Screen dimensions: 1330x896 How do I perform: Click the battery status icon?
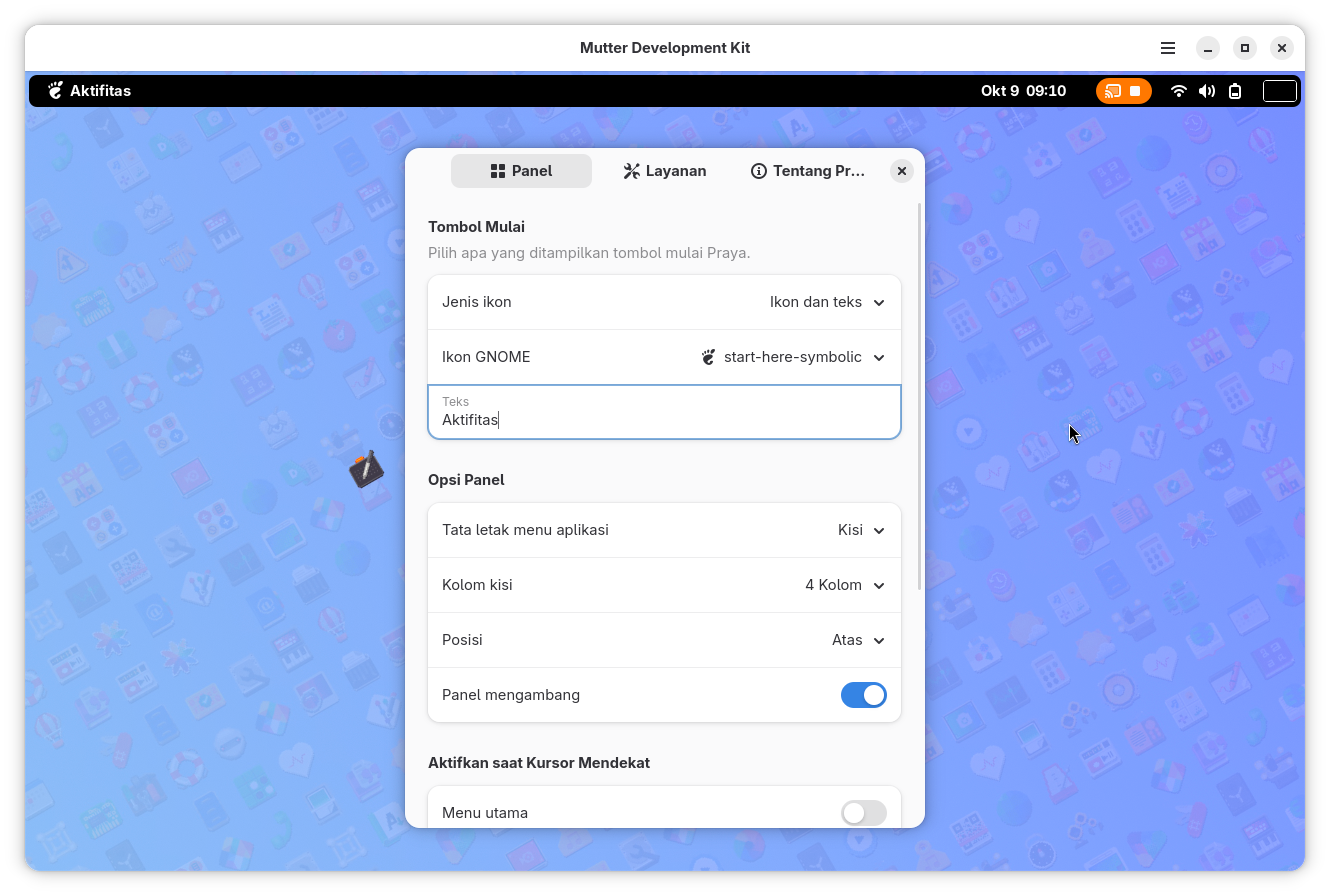click(1235, 91)
